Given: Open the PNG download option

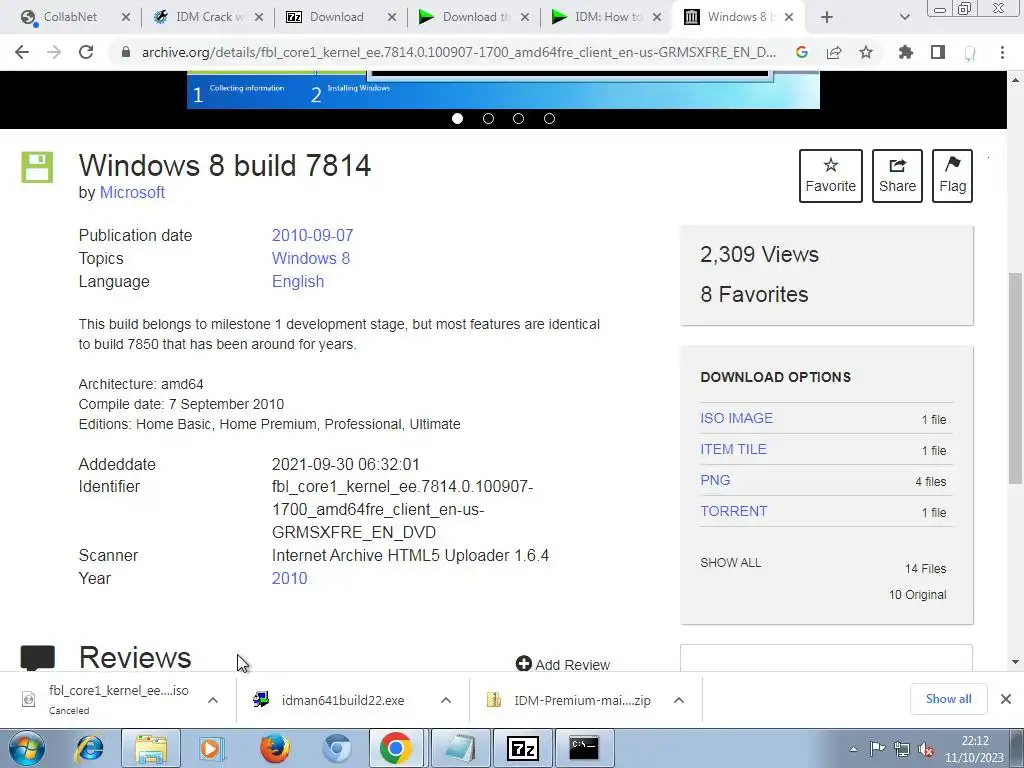Looking at the screenshot, I should tap(715, 480).
